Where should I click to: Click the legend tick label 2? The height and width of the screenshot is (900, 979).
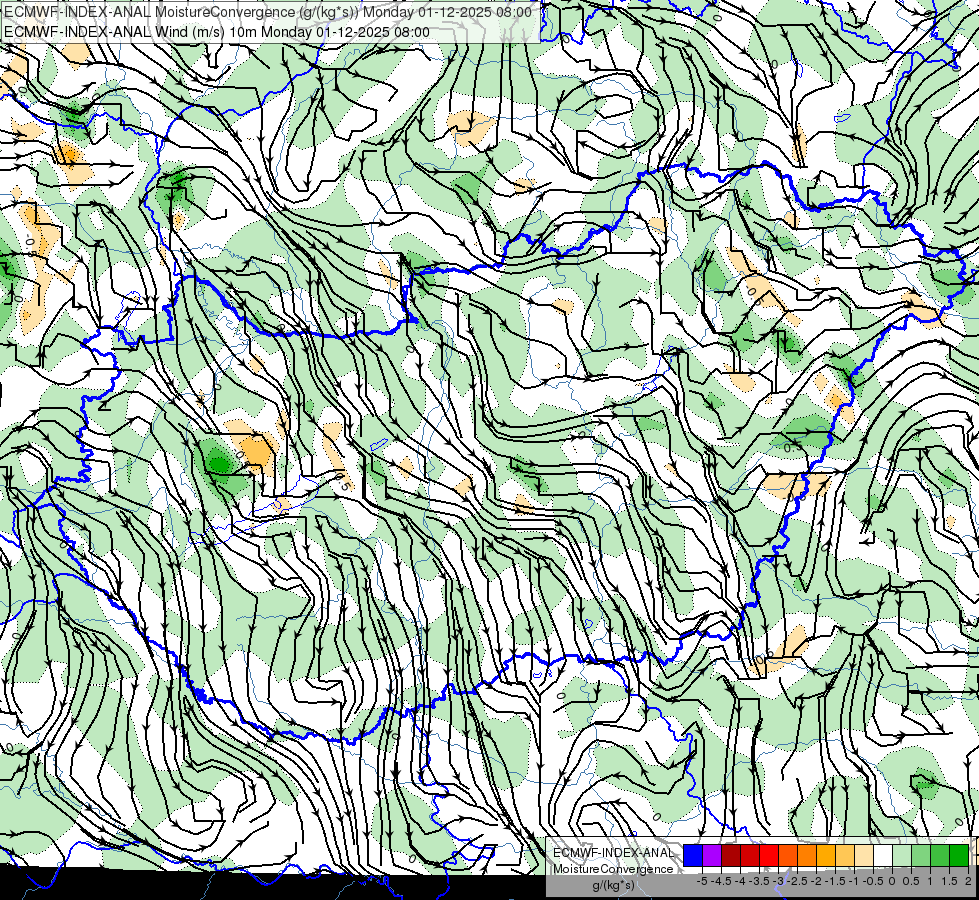[968, 881]
